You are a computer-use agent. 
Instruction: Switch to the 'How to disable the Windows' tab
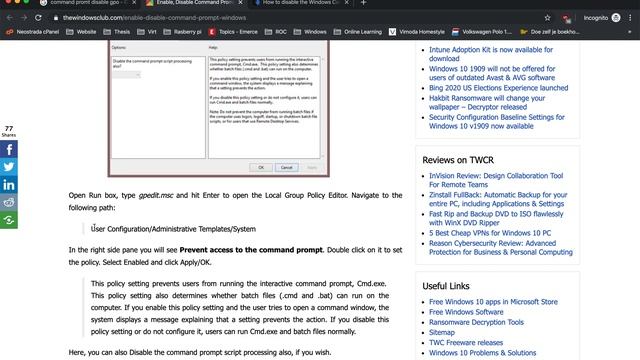click(301, 3)
